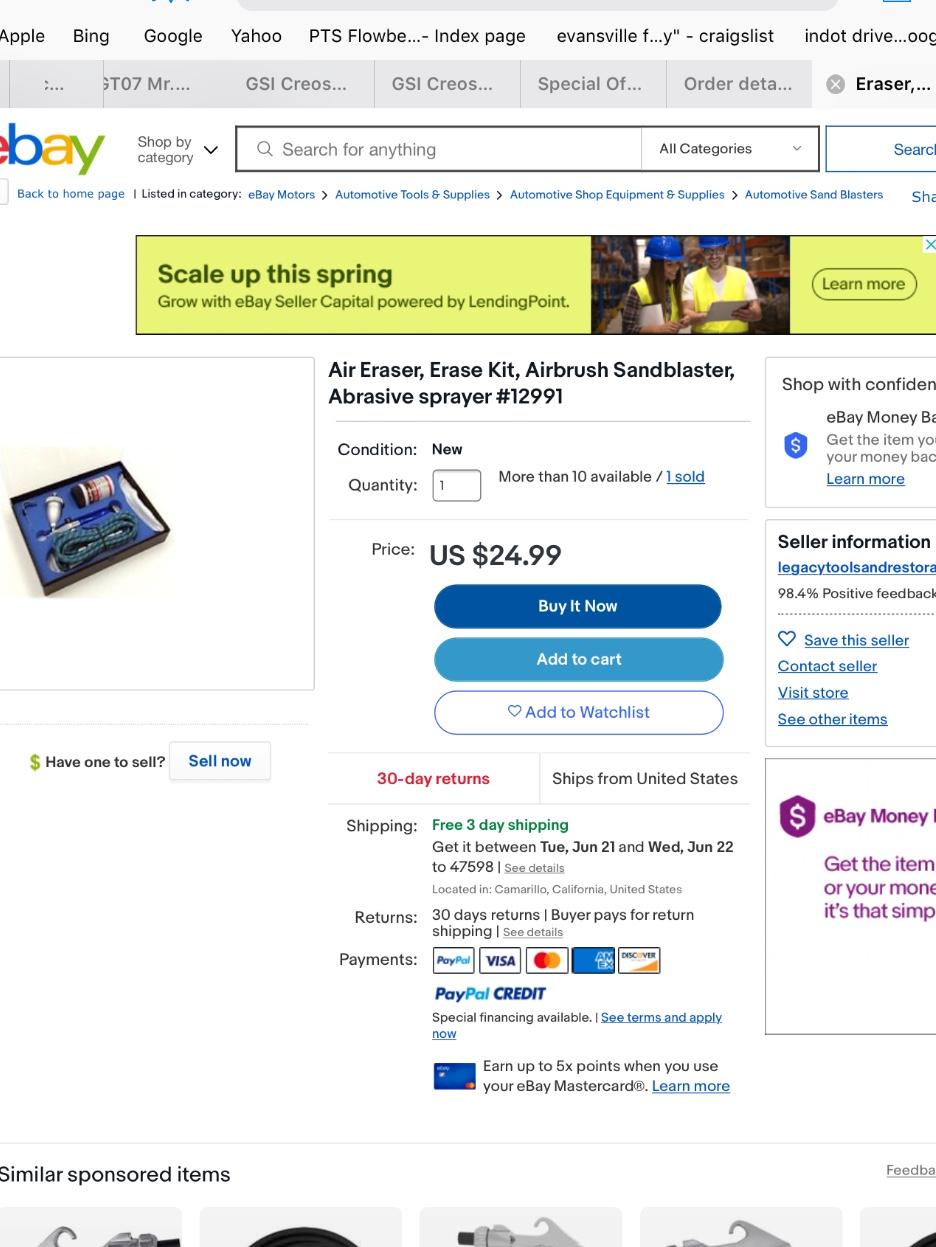Expand the All Categories dropdown
The image size is (936, 1247).
[730, 149]
